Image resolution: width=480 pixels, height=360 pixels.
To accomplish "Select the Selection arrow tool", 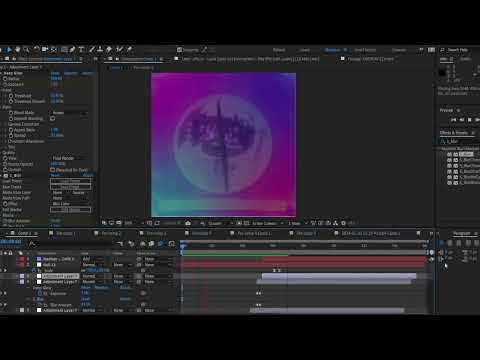I will coord(9,50).
